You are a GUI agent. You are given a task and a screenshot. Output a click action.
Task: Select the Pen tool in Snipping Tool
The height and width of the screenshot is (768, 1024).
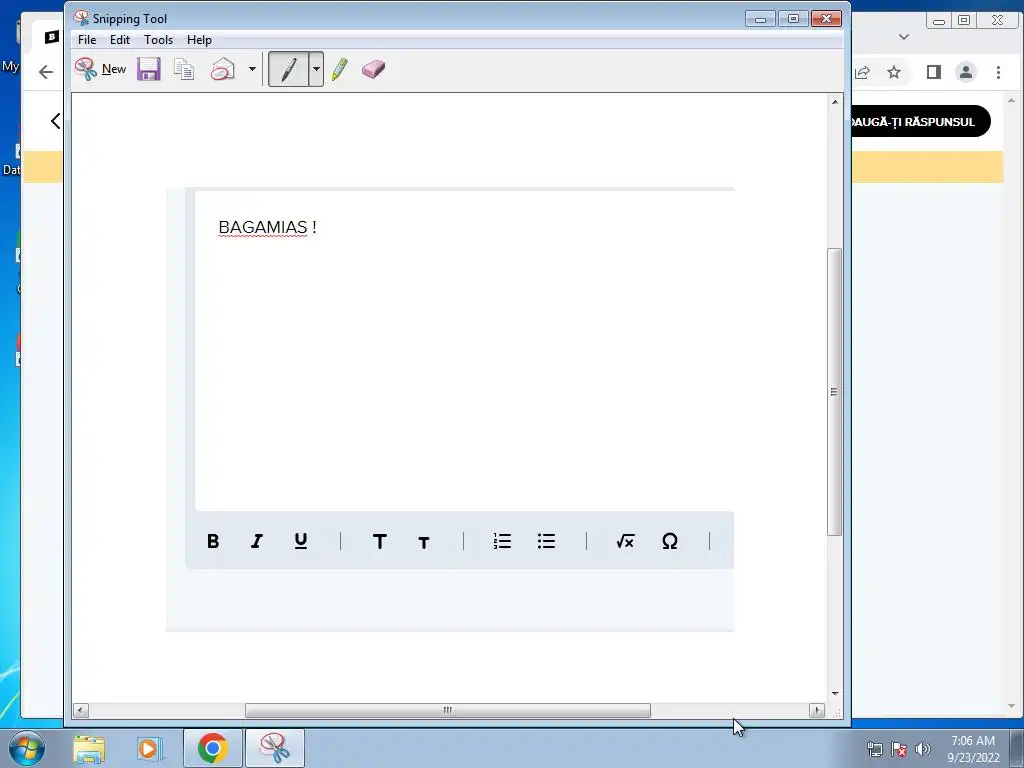[289, 69]
